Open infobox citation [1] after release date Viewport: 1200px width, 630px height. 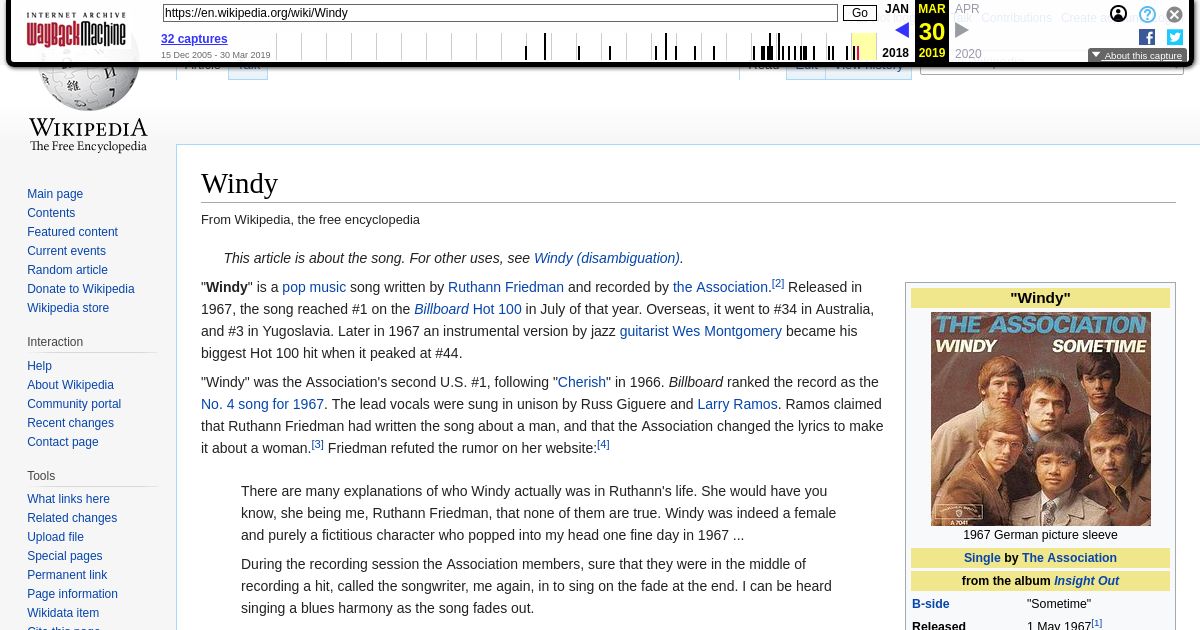click(1097, 623)
